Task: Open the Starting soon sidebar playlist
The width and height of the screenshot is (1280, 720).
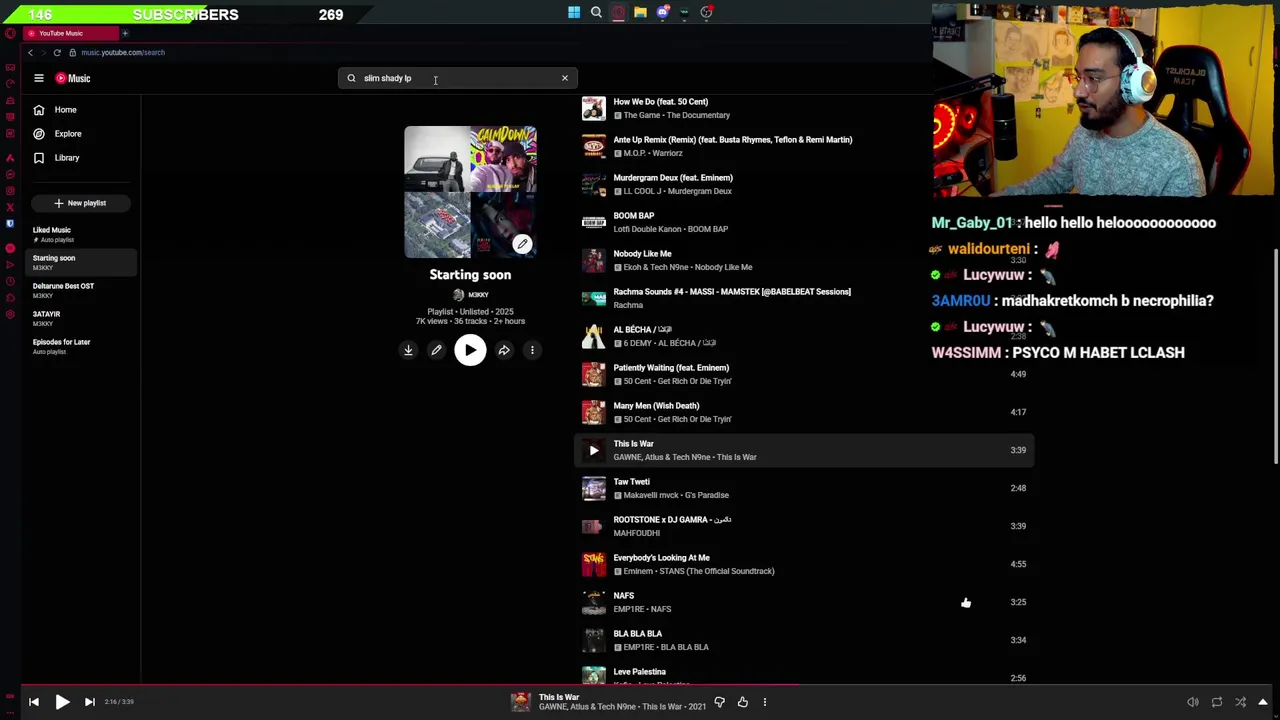Action: pyautogui.click(x=80, y=262)
